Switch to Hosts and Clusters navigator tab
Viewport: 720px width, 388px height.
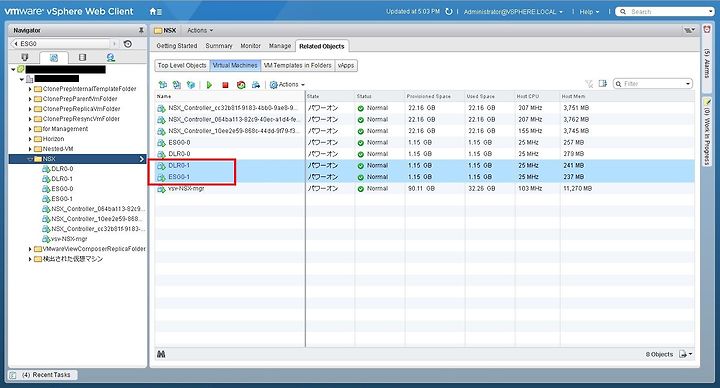[x=25, y=57]
